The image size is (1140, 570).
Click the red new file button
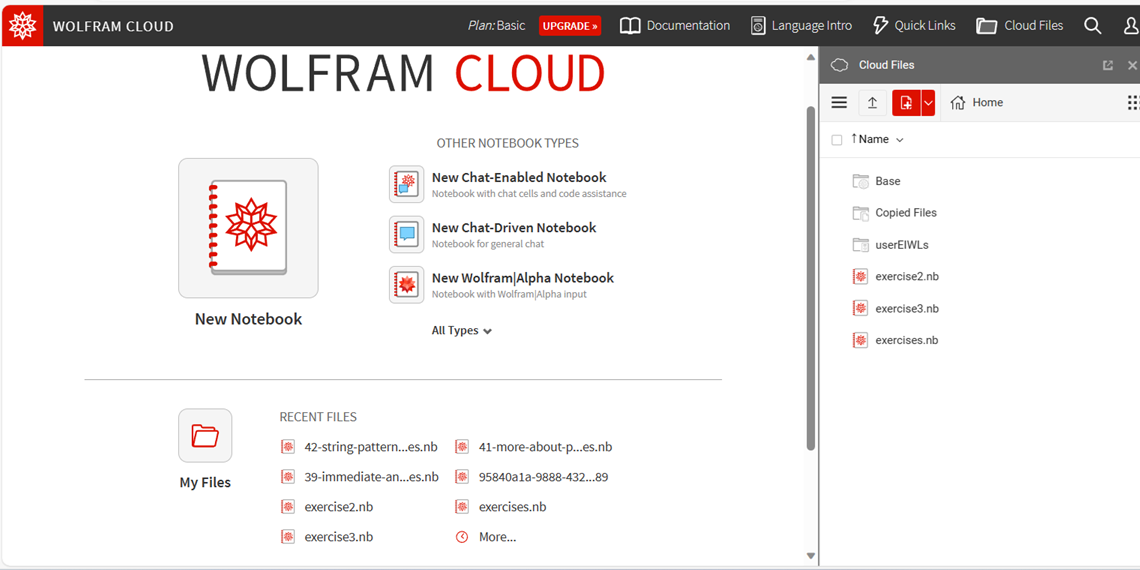(906, 103)
